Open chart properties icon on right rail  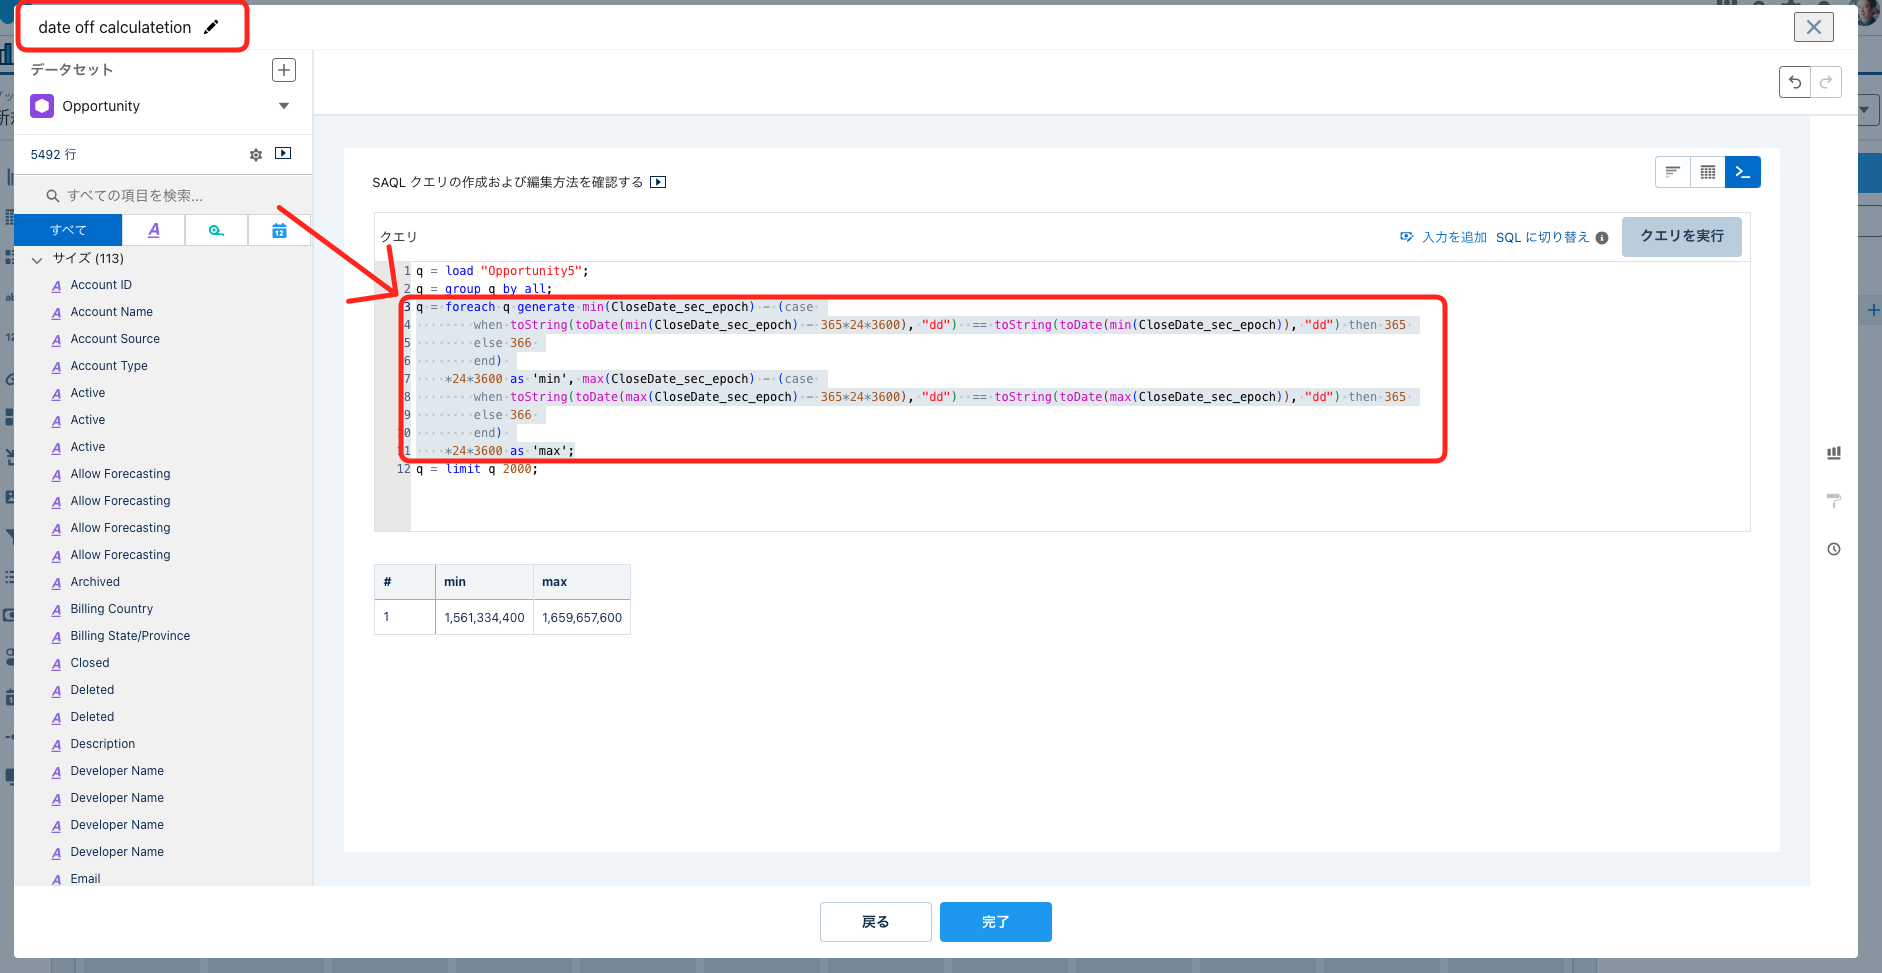pyautogui.click(x=1834, y=453)
